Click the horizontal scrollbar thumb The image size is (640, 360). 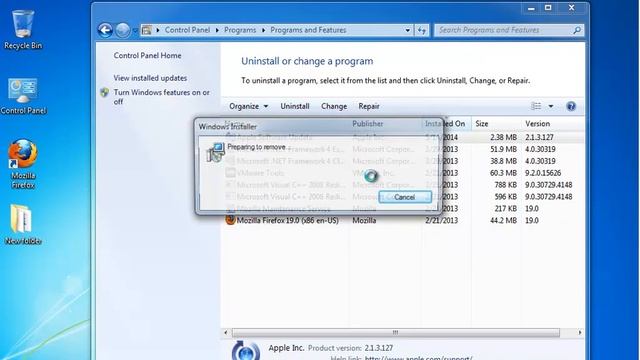point(396,333)
